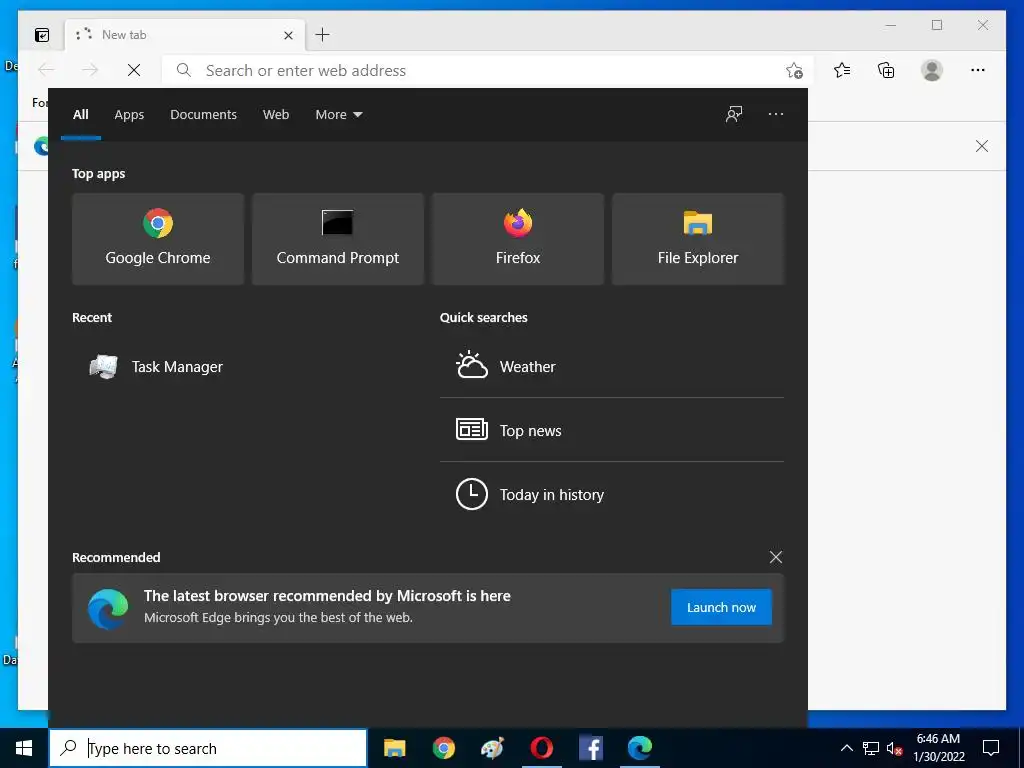Open Facebook app from the taskbar
The height and width of the screenshot is (768, 1024).
[x=590, y=748]
